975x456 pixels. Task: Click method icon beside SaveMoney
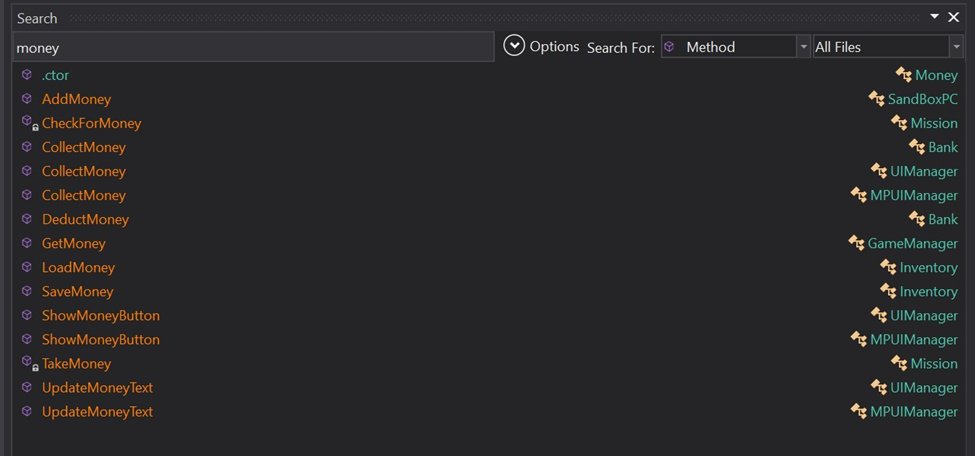26,291
